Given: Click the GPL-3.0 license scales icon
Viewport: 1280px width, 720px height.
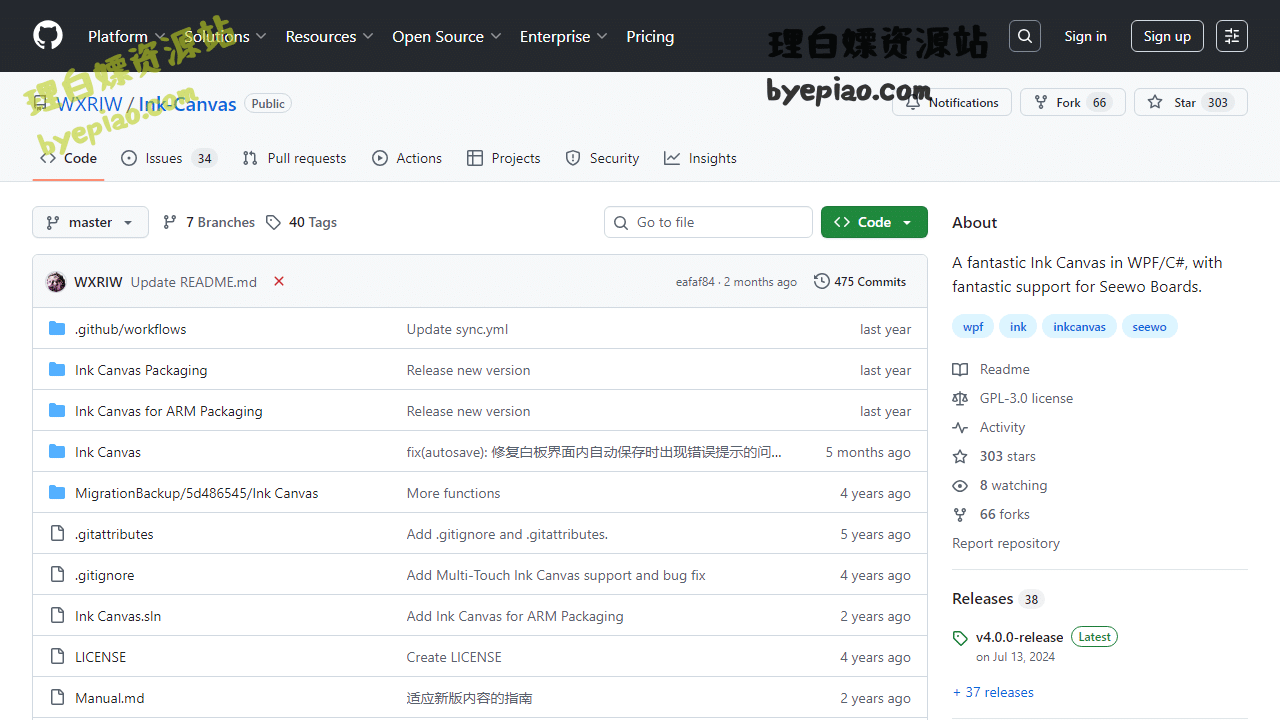Looking at the screenshot, I should (x=960, y=398).
